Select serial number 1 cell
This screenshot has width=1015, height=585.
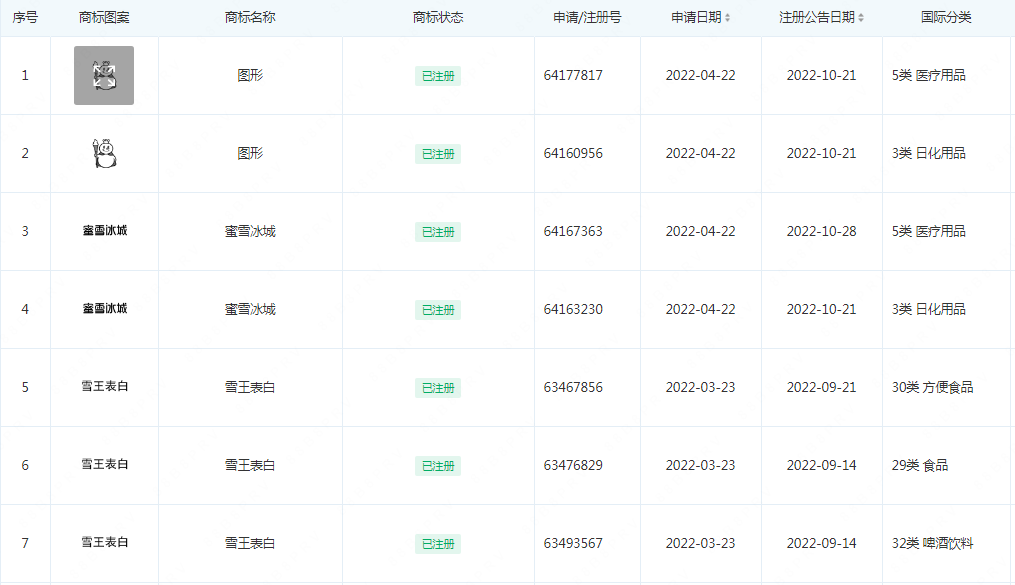click(25, 75)
